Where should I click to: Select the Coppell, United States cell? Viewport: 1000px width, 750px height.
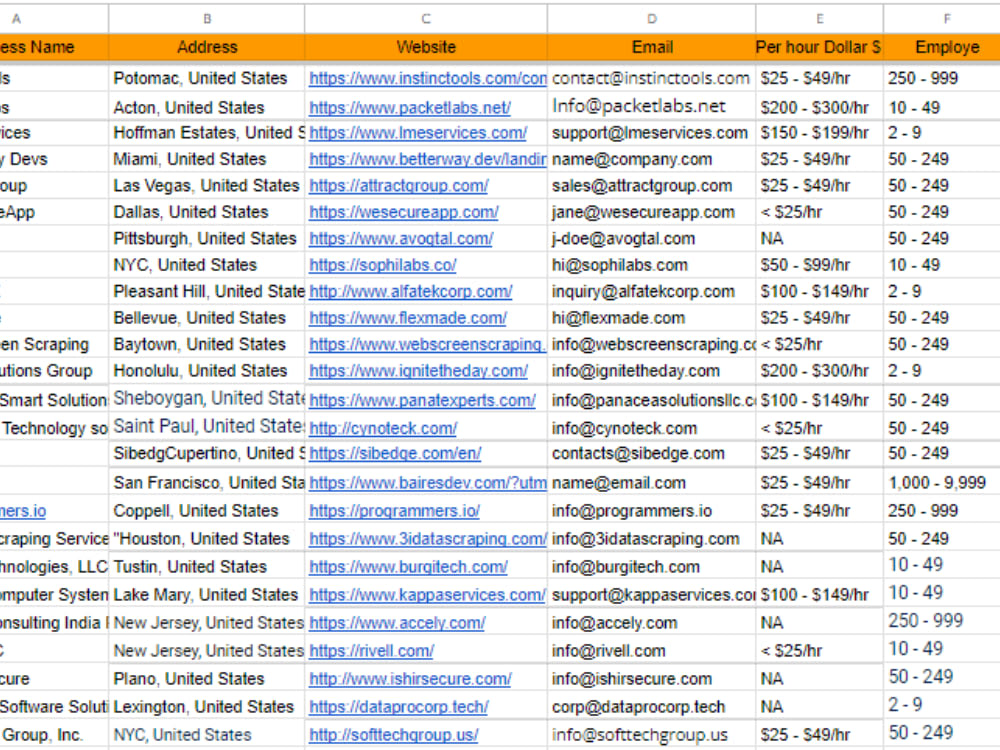pos(207,511)
